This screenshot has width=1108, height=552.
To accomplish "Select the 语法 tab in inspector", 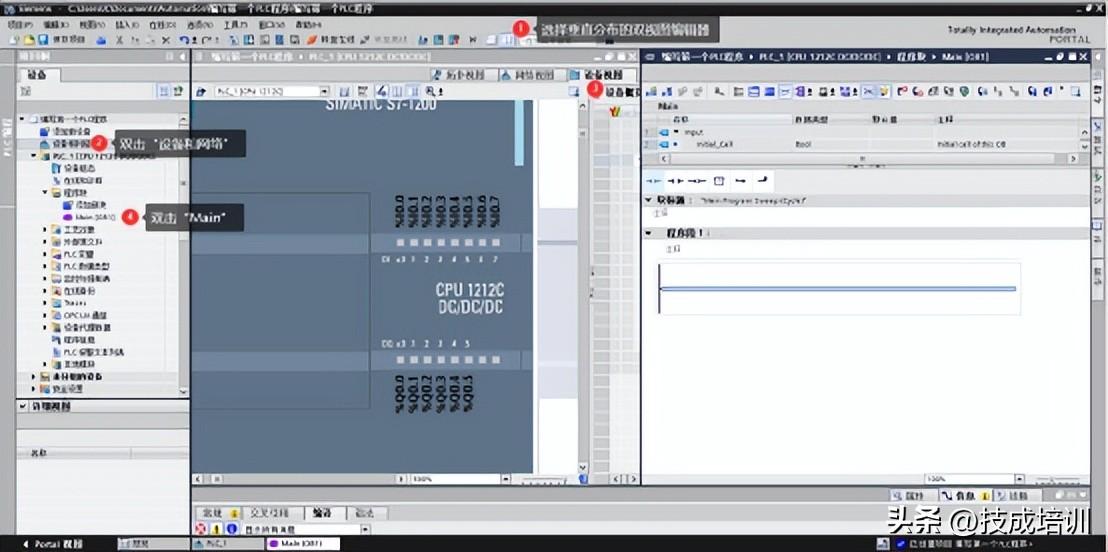I will [x=365, y=512].
